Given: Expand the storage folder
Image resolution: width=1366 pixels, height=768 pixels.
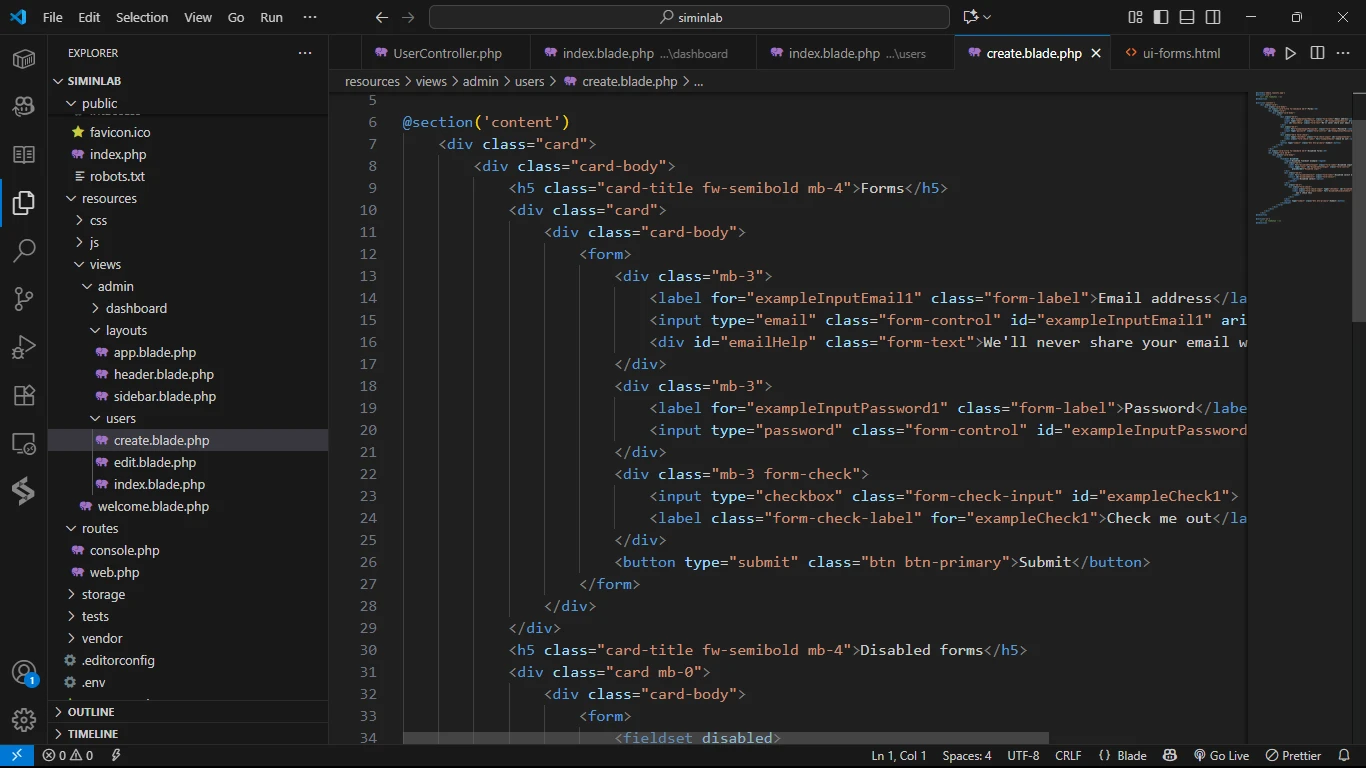Looking at the screenshot, I should pos(103,594).
